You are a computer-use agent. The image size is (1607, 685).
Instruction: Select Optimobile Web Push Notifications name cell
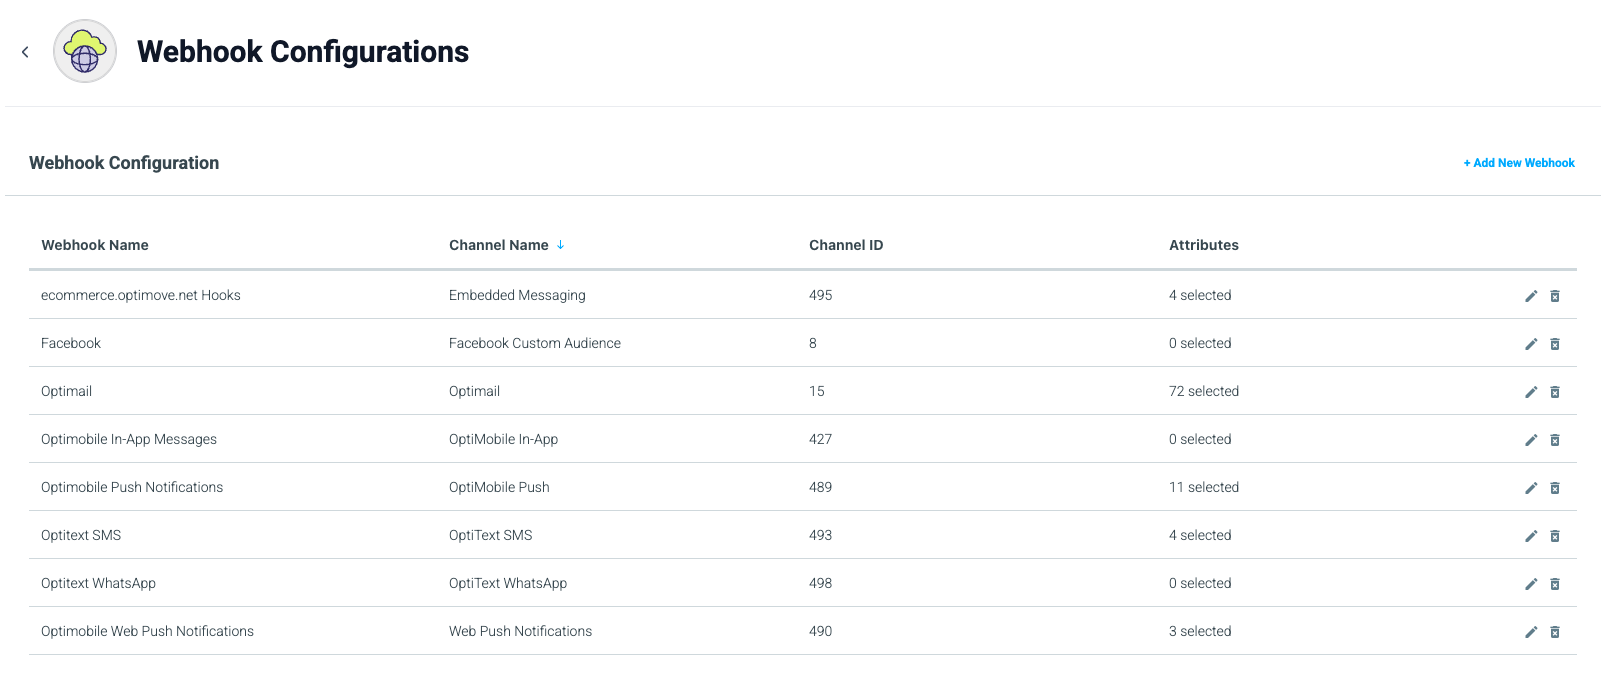147,631
